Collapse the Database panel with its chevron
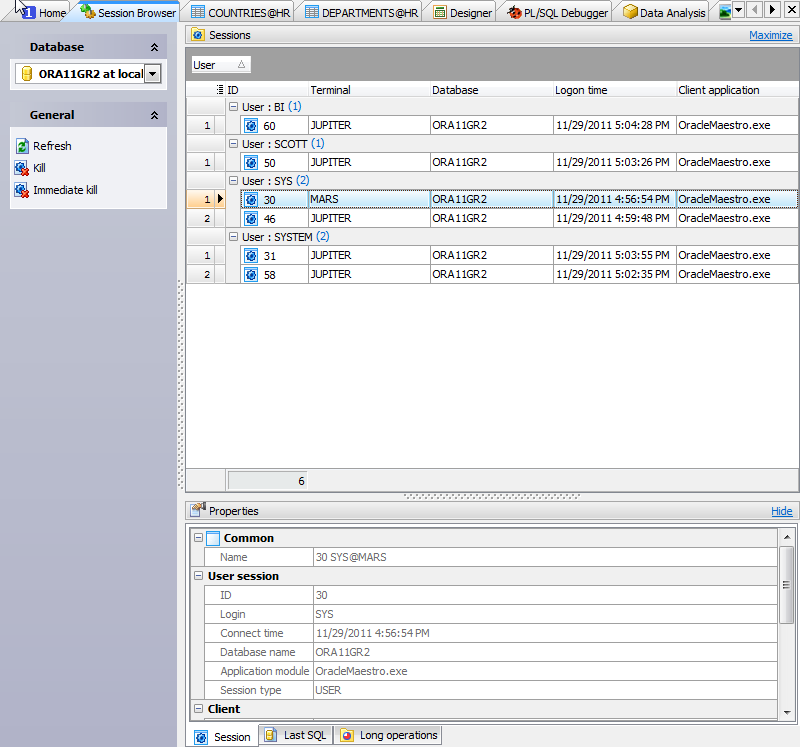 155,46
